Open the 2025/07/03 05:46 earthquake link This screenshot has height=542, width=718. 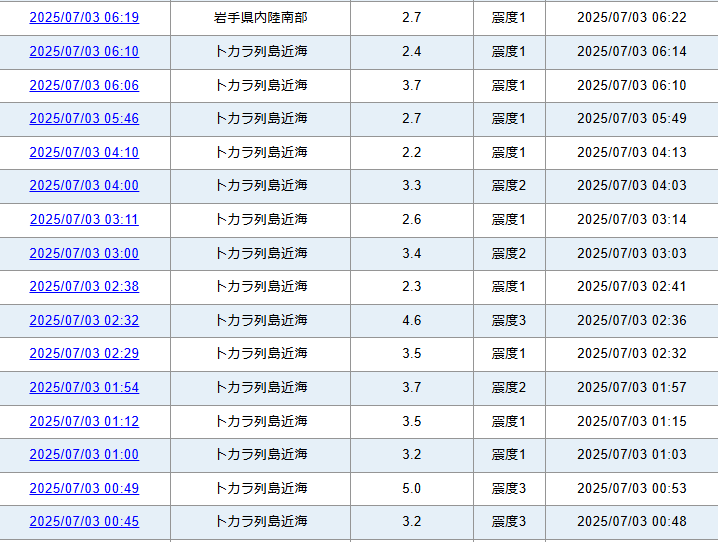coord(84,119)
